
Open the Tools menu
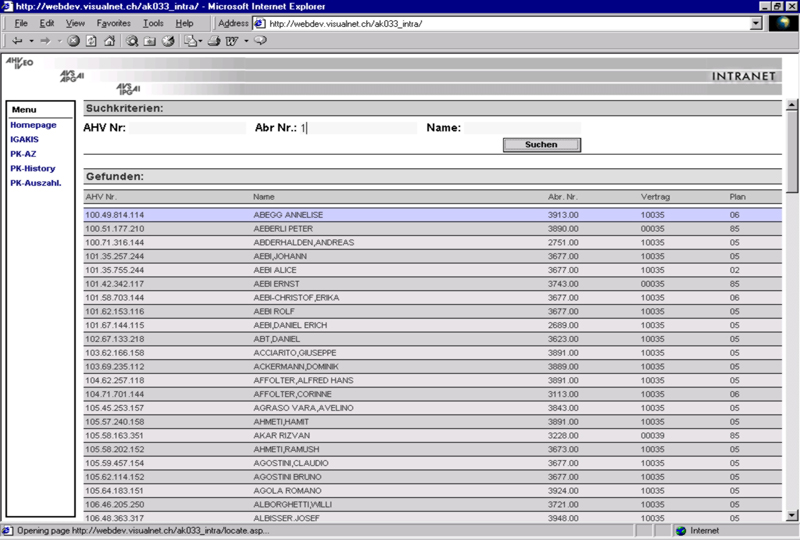point(153,23)
